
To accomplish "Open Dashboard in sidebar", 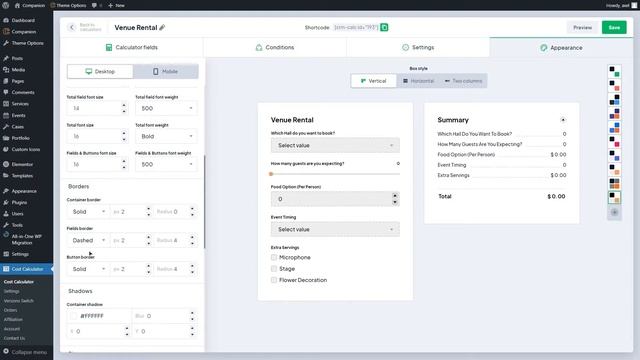I will pyautogui.click(x=23, y=20).
